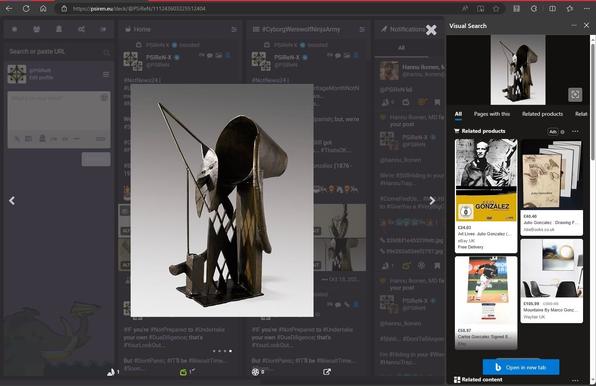
Task: Advance to the next image with the right arrow
Action: [x=432, y=201]
